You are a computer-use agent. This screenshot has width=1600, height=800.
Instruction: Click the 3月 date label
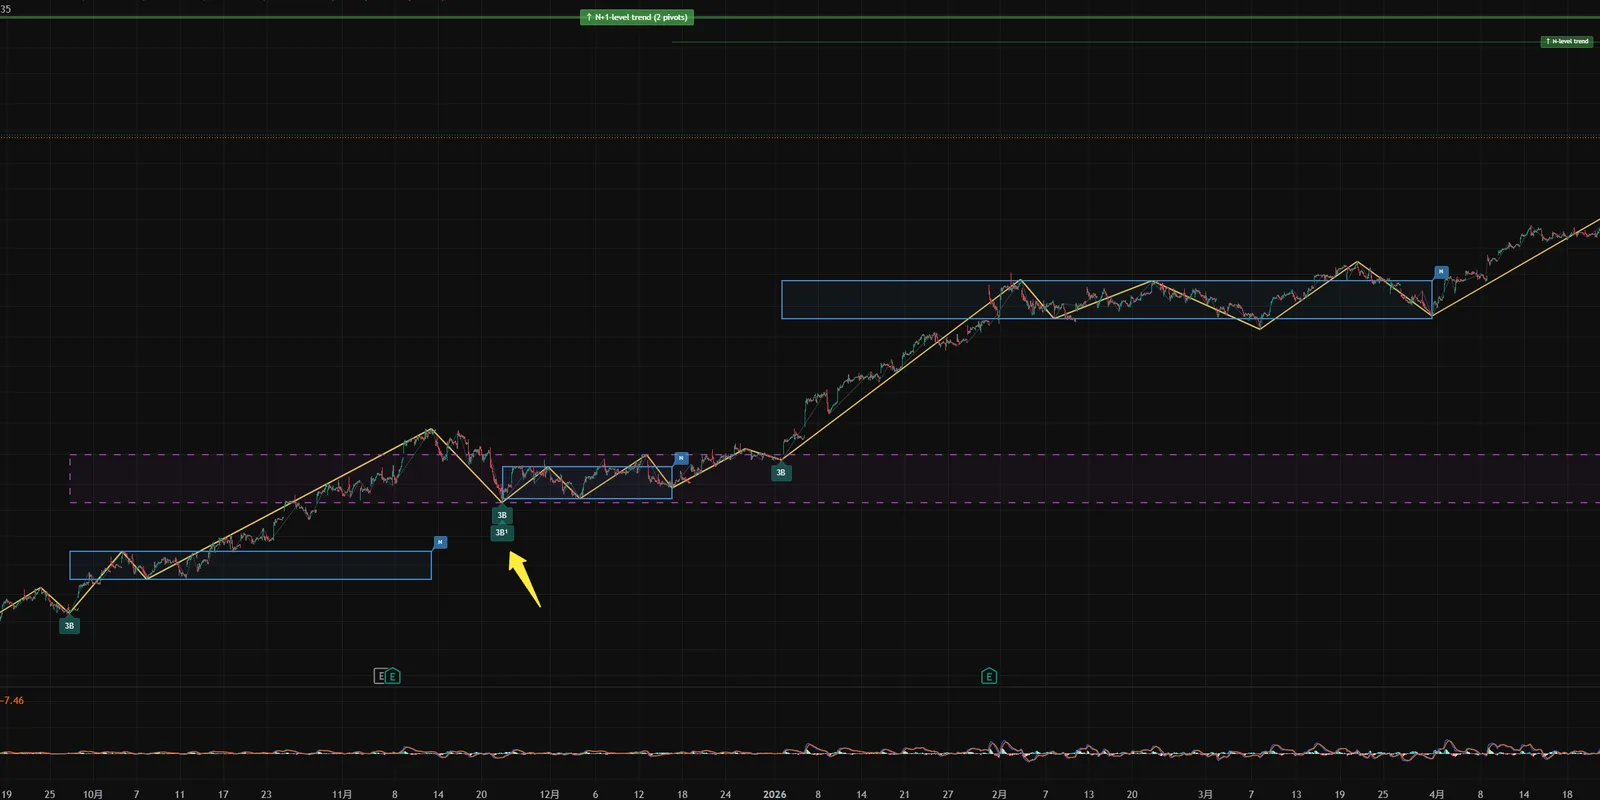(x=1205, y=794)
